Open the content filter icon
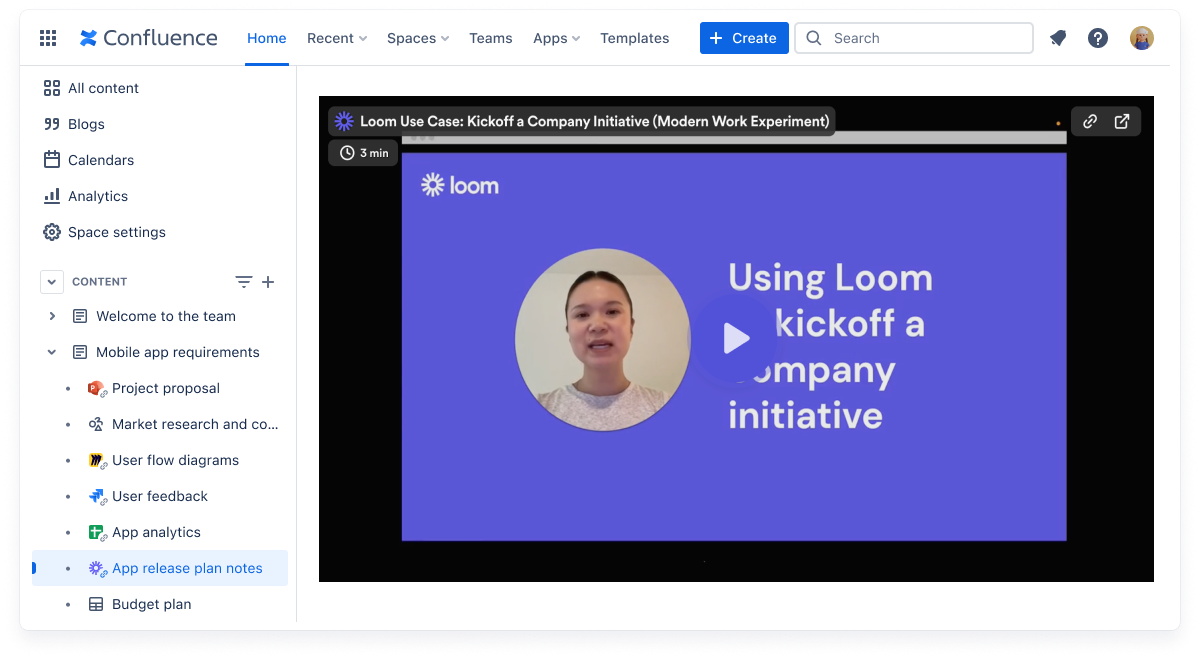1200x660 pixels. 243,282
